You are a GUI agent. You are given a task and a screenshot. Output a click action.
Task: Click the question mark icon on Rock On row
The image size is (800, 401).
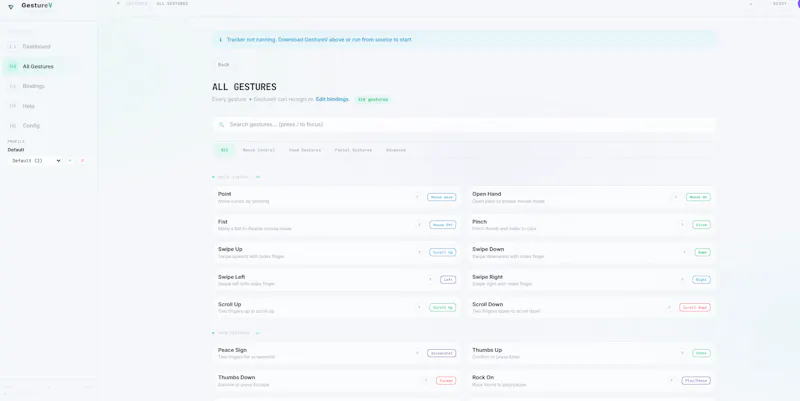[671, 381]
